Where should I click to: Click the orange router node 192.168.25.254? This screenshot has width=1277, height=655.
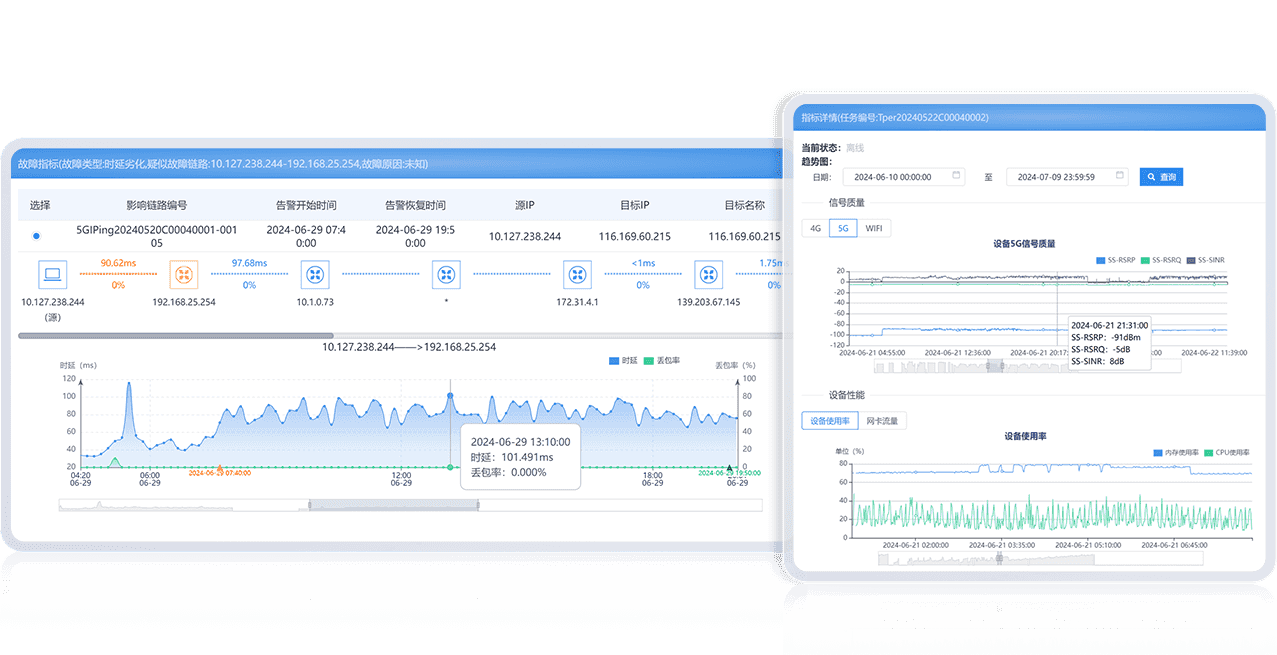point(184,274)
